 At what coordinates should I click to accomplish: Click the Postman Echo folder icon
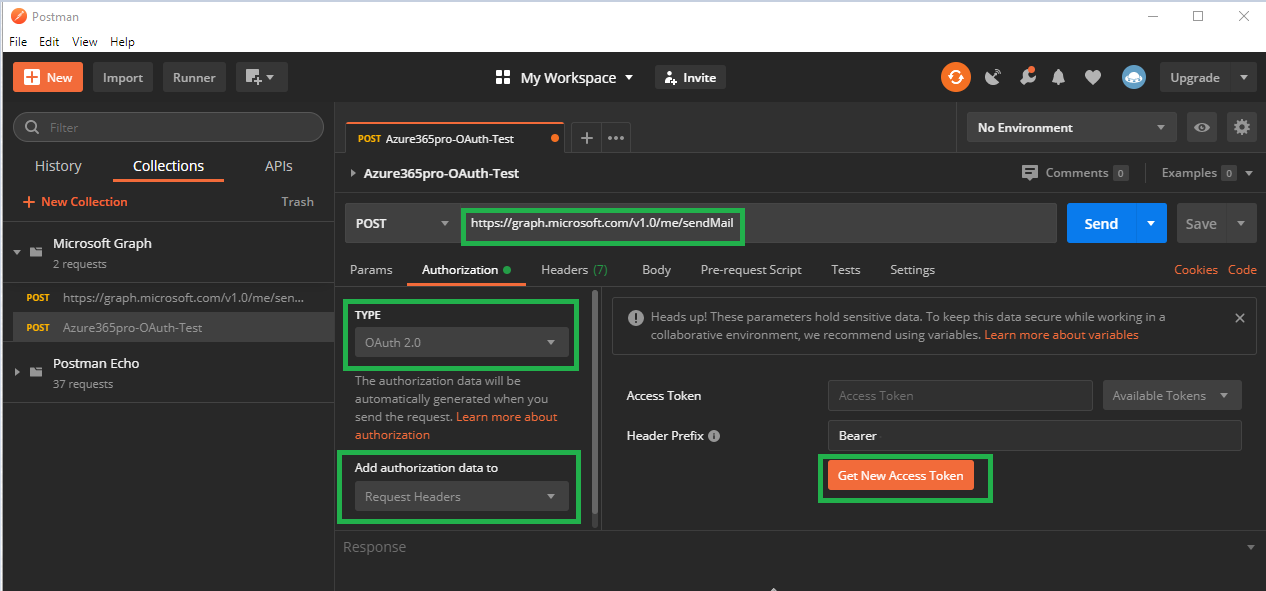(36, 372)
